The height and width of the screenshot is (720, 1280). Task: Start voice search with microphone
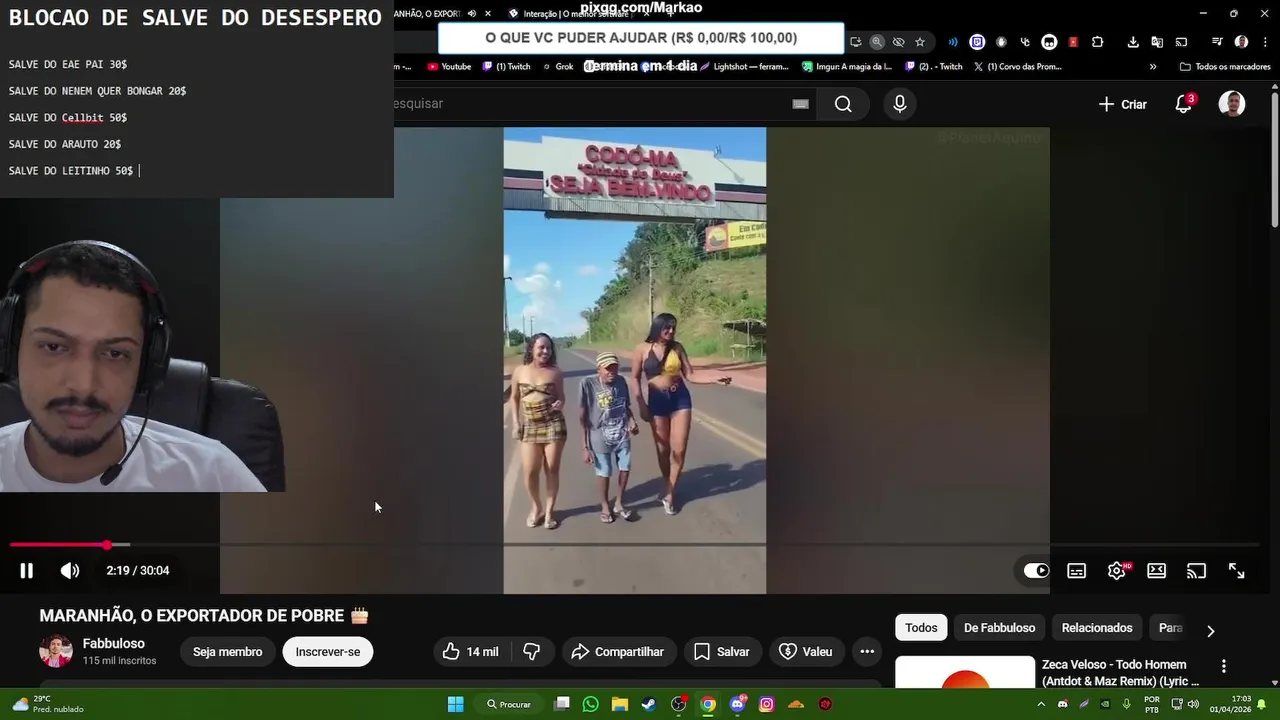coord(900,104)
